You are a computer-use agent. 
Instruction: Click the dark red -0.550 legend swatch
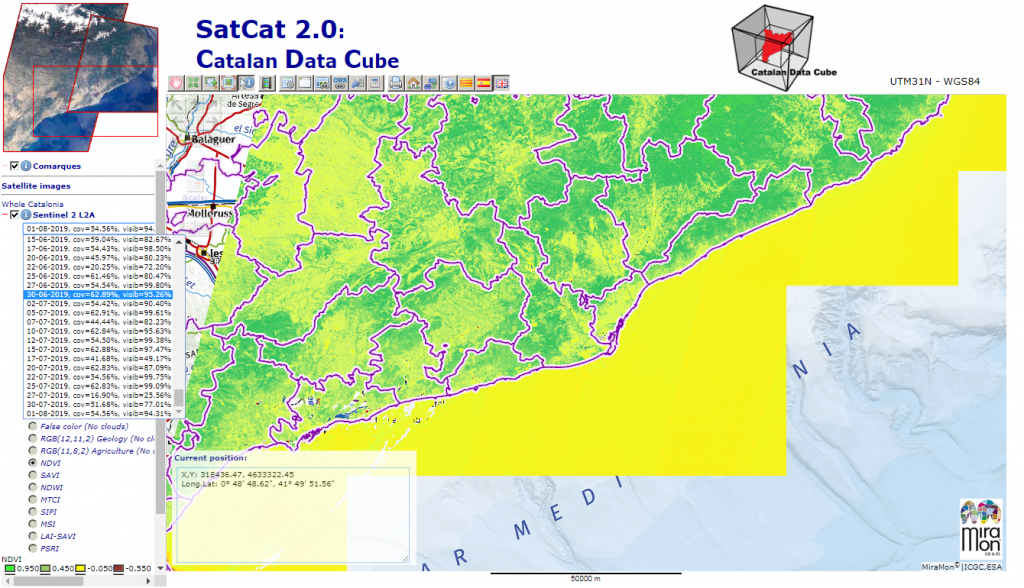pyautogui.click(x=118, y=568)
